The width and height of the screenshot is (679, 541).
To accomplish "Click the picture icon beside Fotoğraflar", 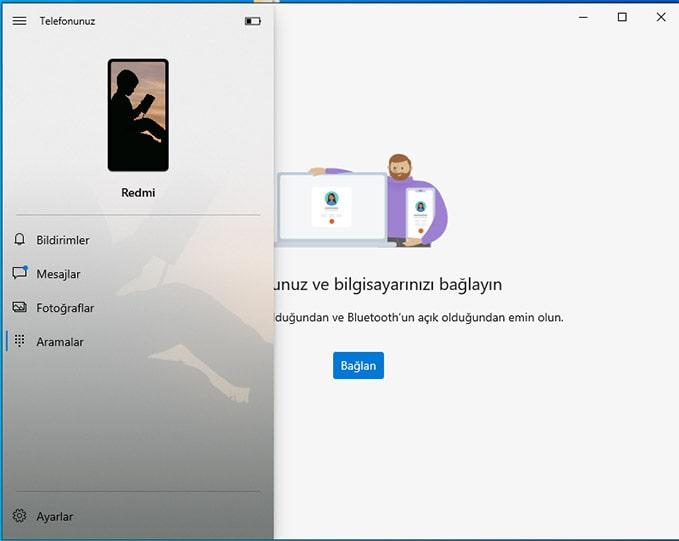I will [19, 307].
